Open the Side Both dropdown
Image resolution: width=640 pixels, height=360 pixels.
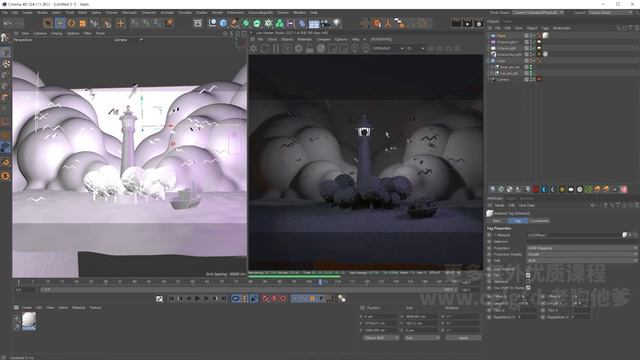pyautogui.click(x=582, y=260)
